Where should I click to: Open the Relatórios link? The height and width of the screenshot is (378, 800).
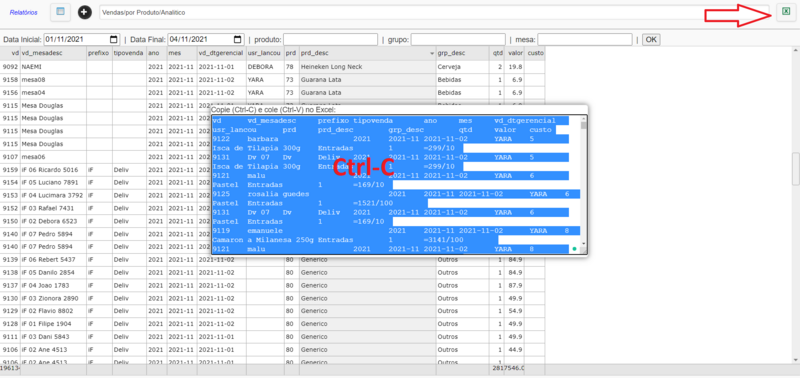pyautogui.click(x=23, y=12)
